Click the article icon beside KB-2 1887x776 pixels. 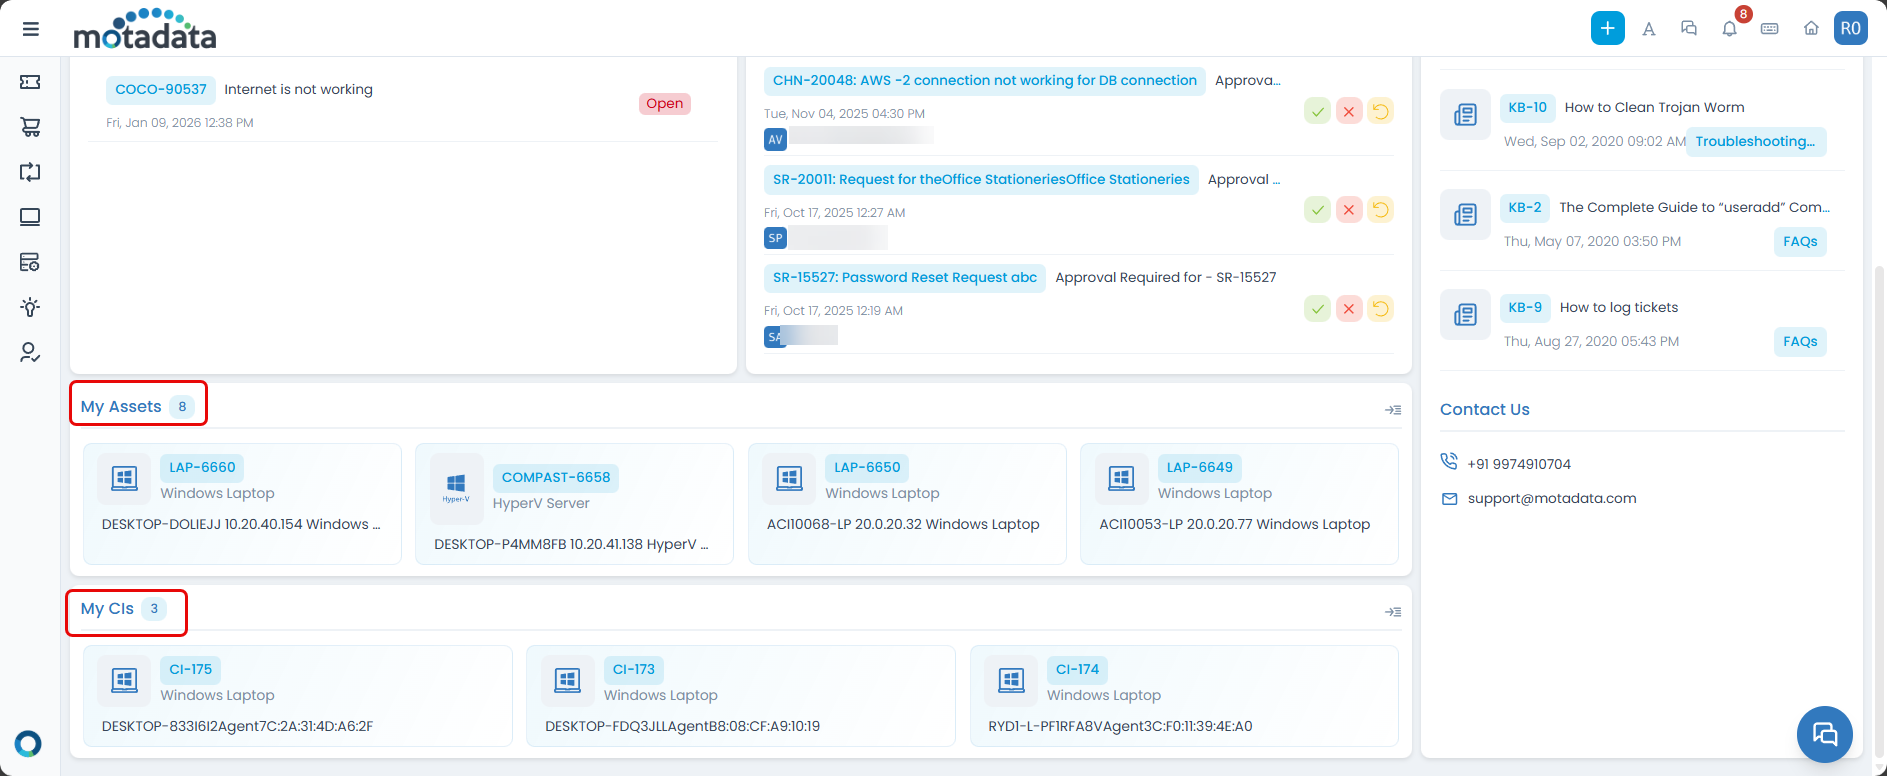coord(1466,215)
